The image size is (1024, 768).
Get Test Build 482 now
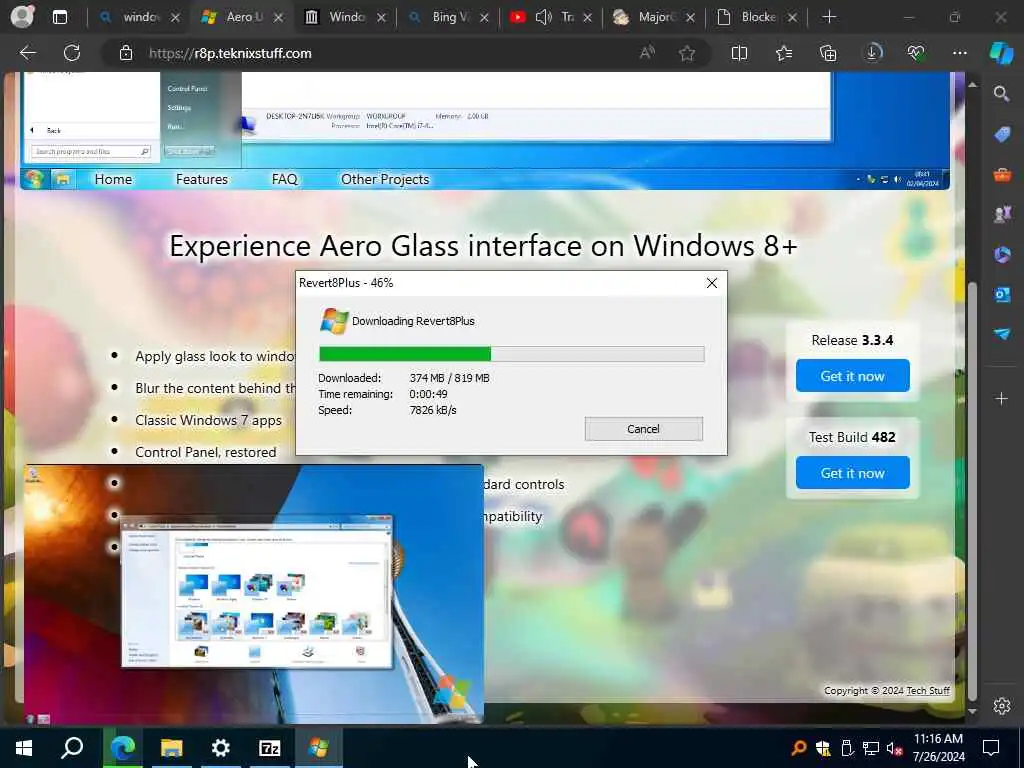(x=852, y=473)
